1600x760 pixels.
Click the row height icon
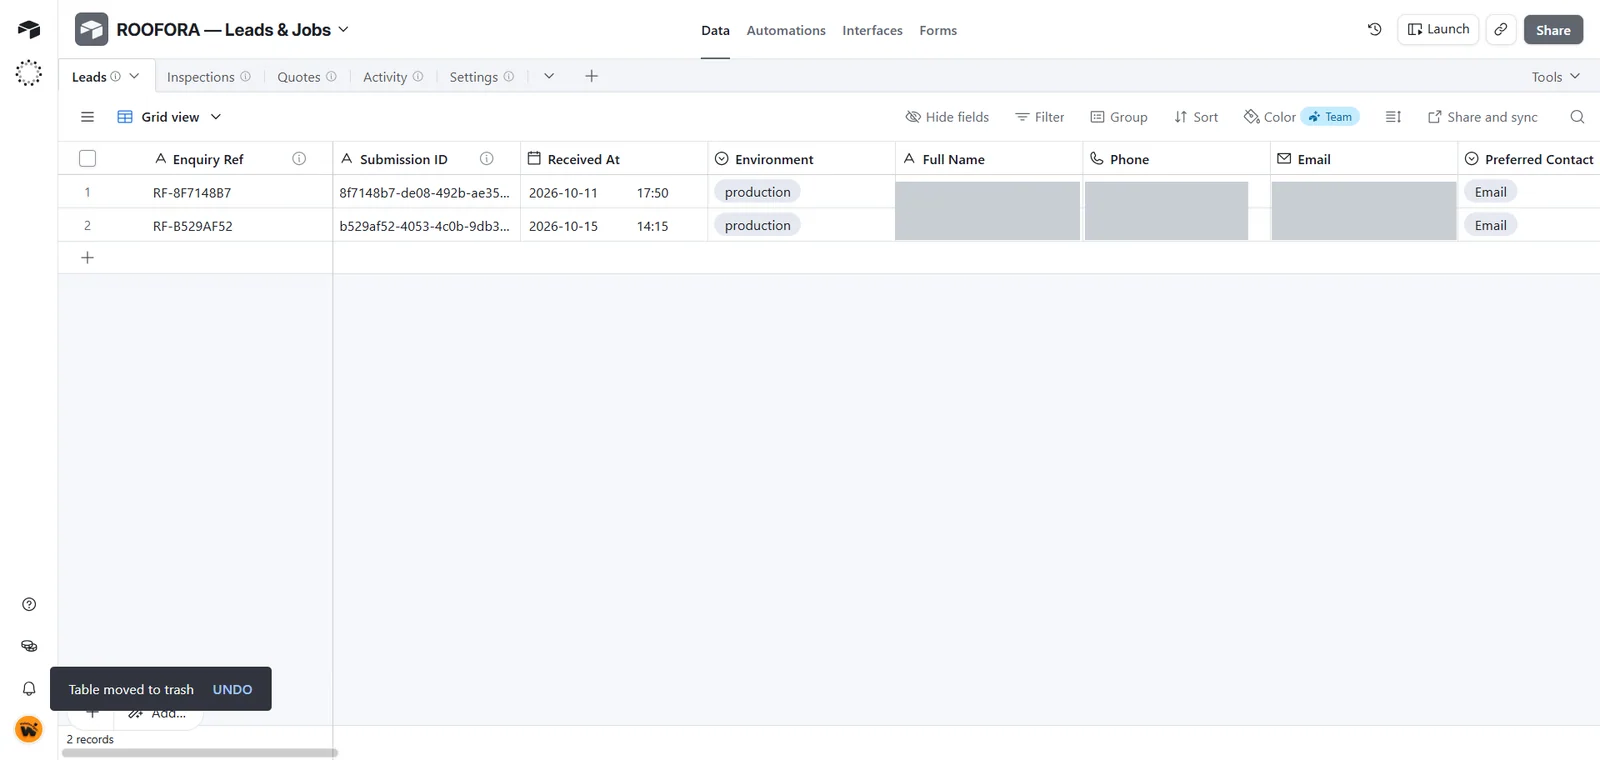click(x=1393, y=117)
